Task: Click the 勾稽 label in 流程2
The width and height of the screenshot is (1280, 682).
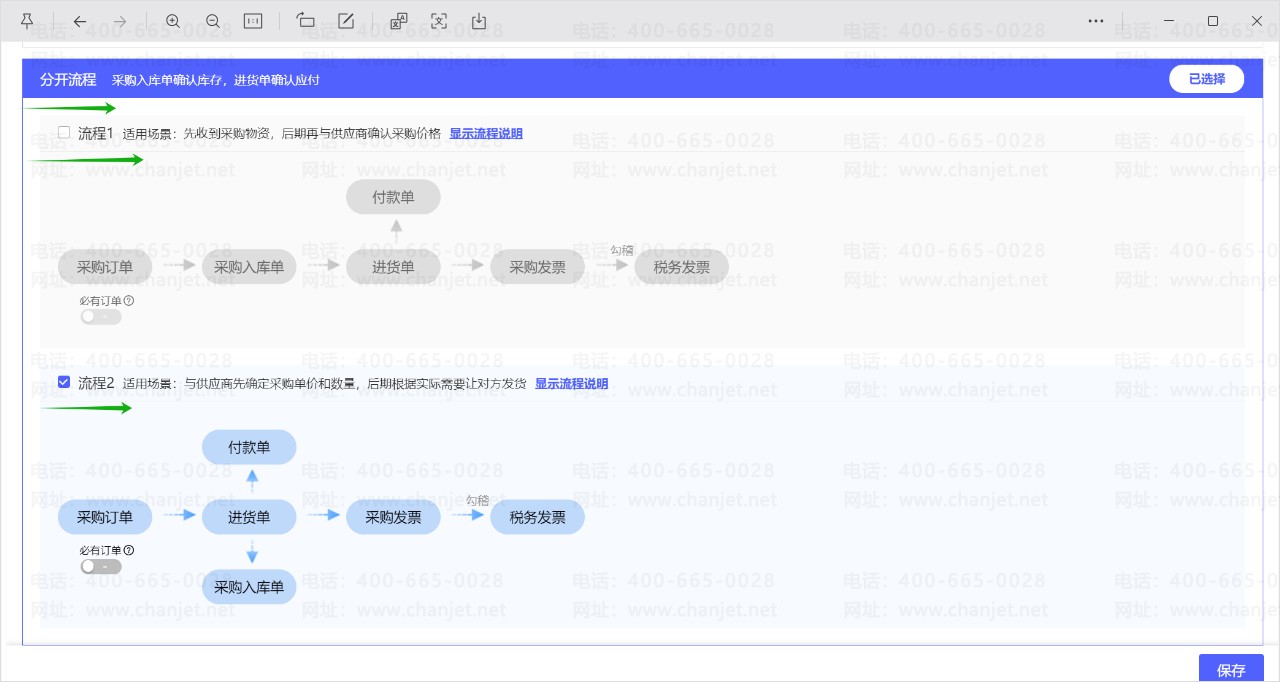Action: pos(478,500)
